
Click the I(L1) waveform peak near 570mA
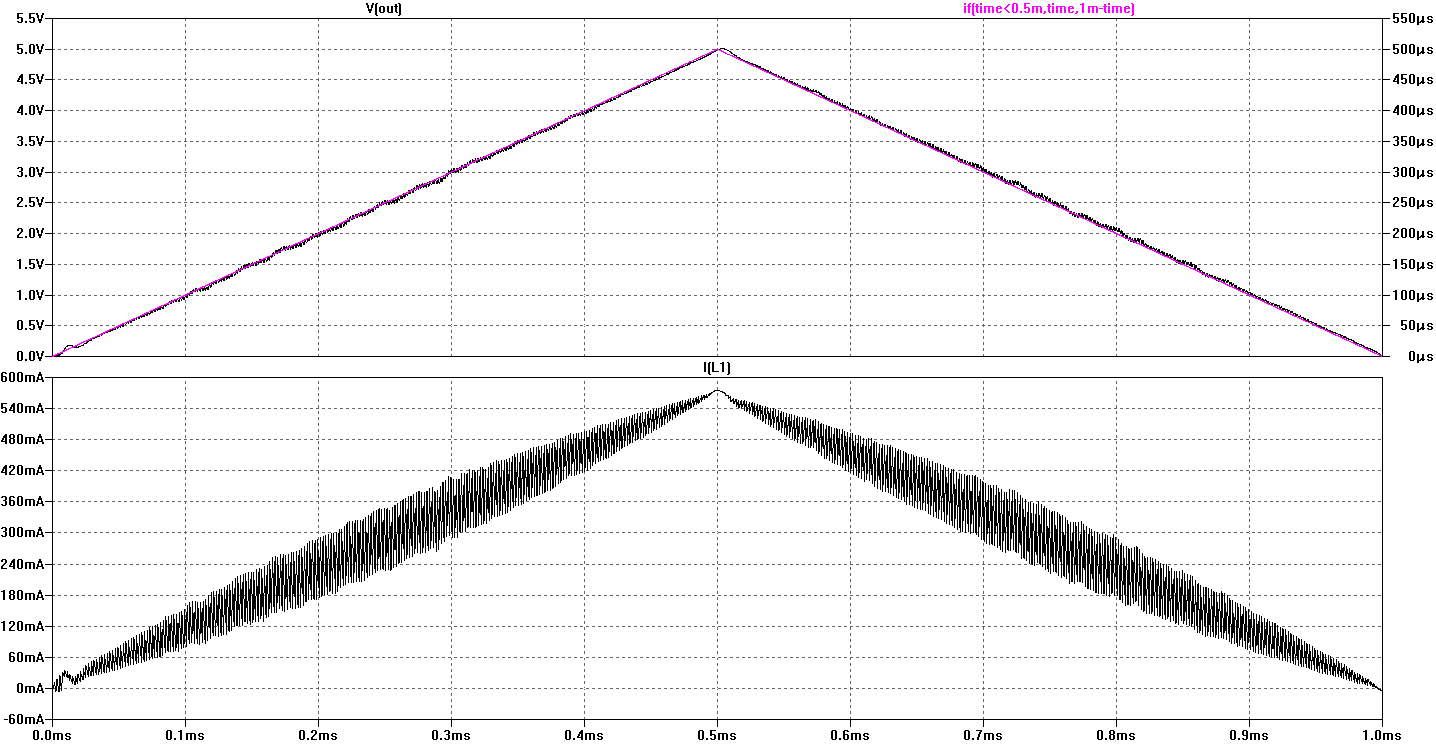[717, 391]
